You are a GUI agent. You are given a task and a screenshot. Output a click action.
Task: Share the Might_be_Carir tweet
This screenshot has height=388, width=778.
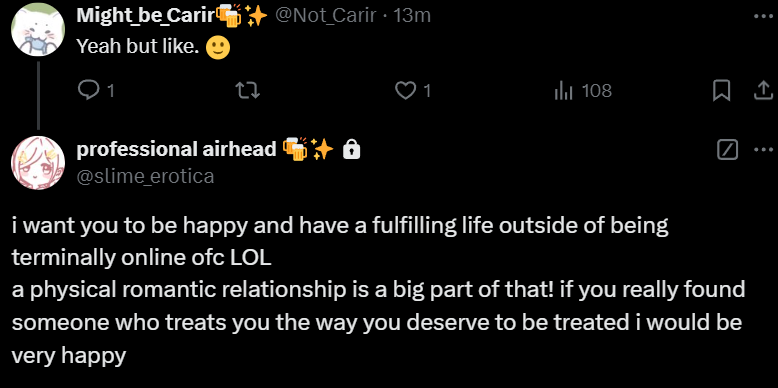[764, 91]
